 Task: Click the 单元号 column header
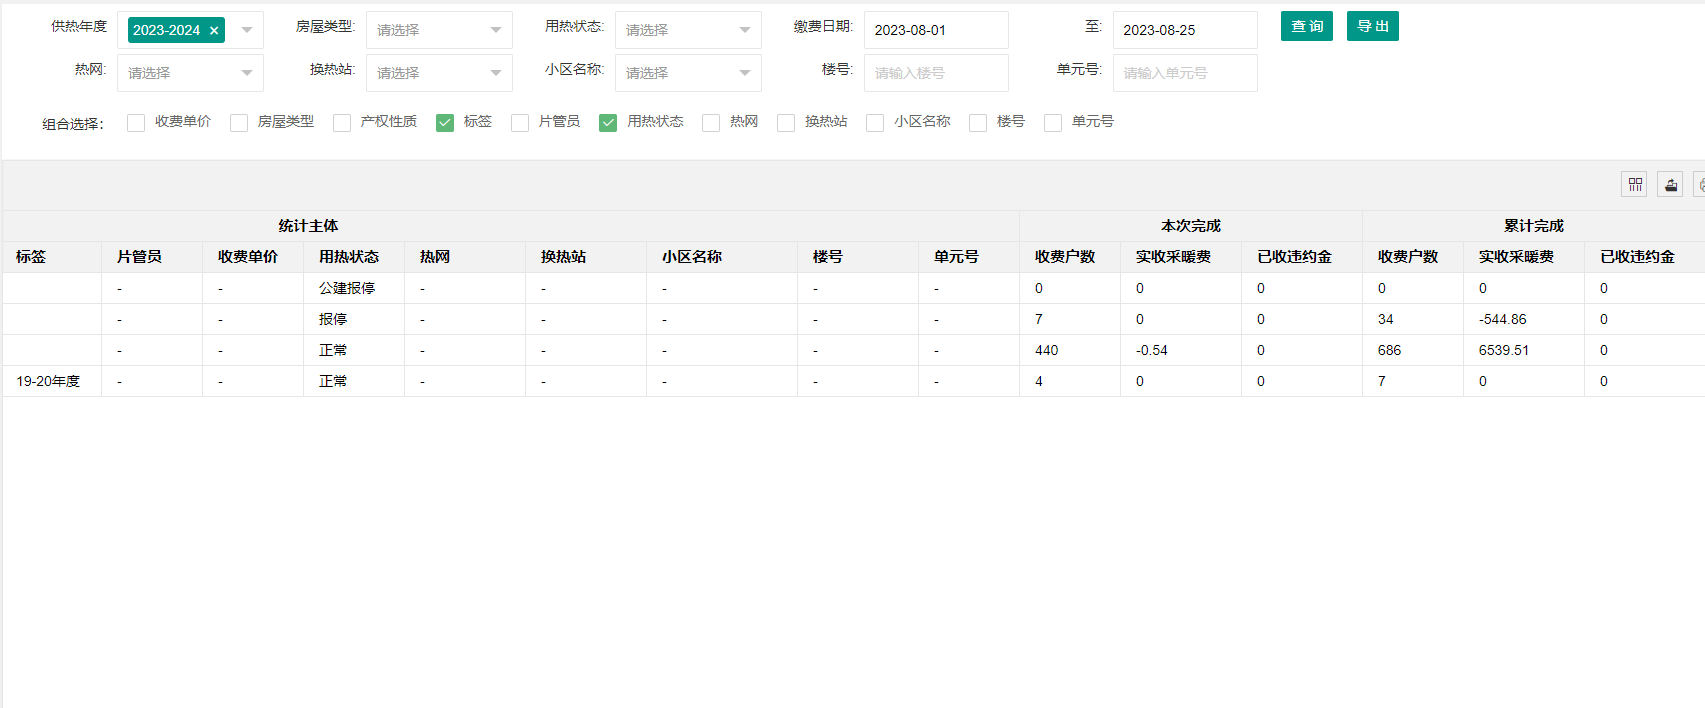(969, 257)
